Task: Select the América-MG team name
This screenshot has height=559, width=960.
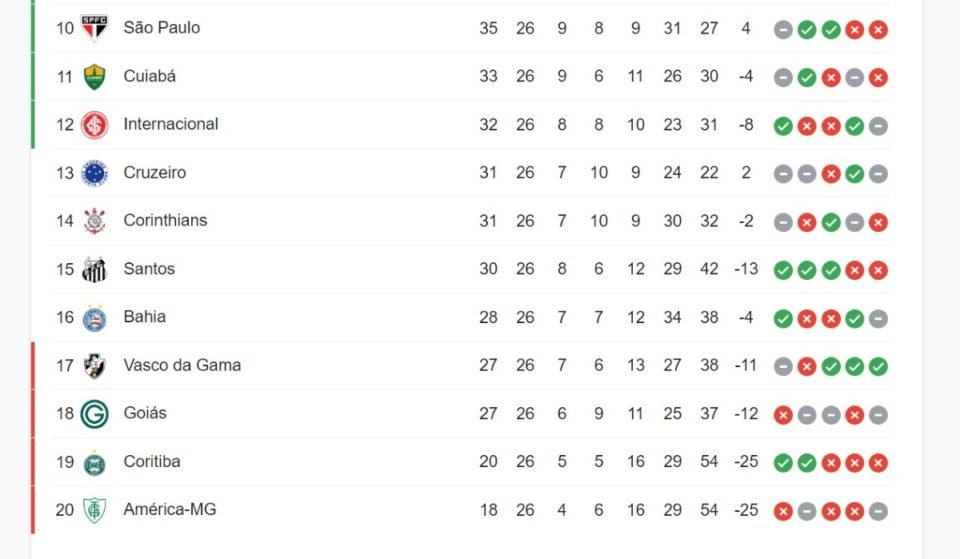Action: (x=170, y=509)
